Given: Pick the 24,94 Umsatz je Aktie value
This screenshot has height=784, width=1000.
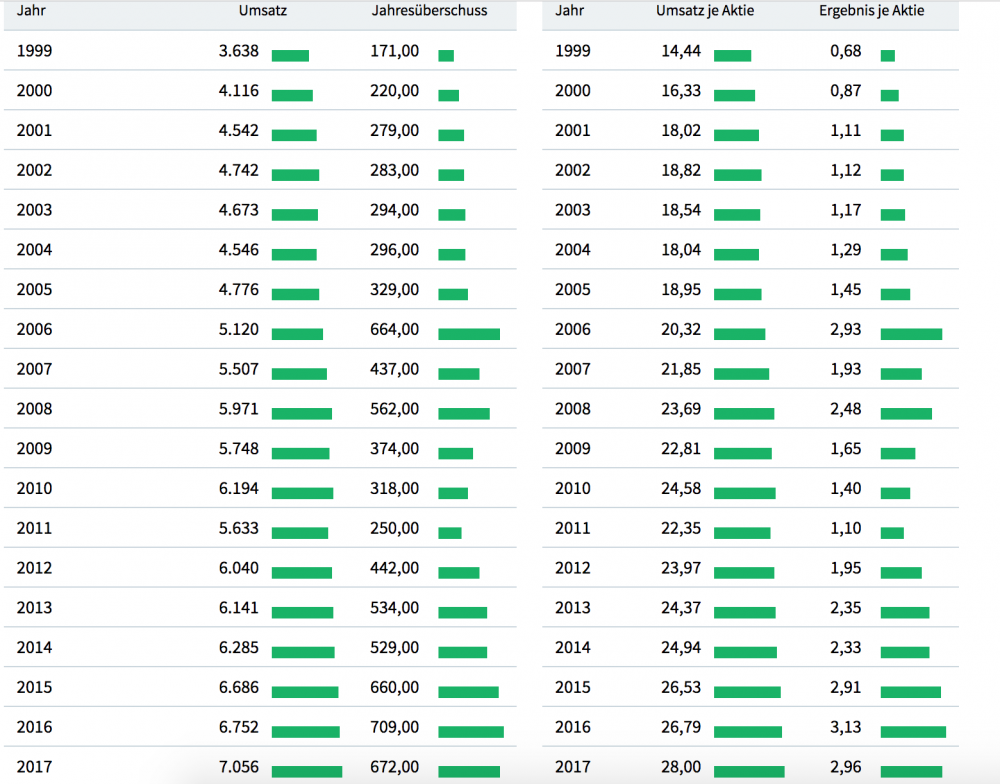Looking at the screenshot, I should coord(681,647).
